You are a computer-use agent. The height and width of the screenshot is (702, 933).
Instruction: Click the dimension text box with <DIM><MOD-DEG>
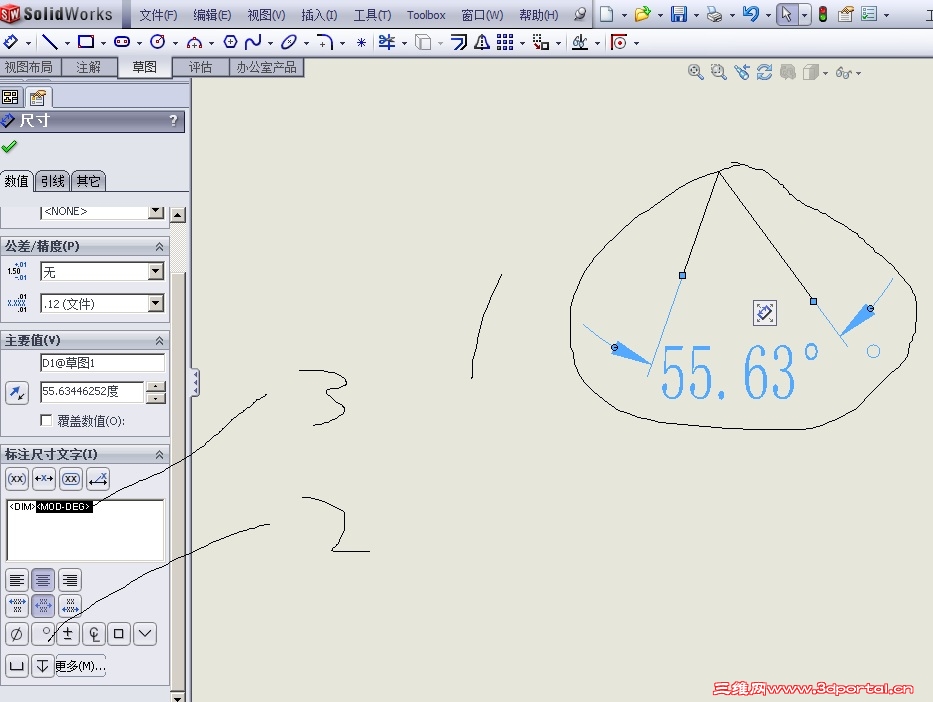[85, 530]
